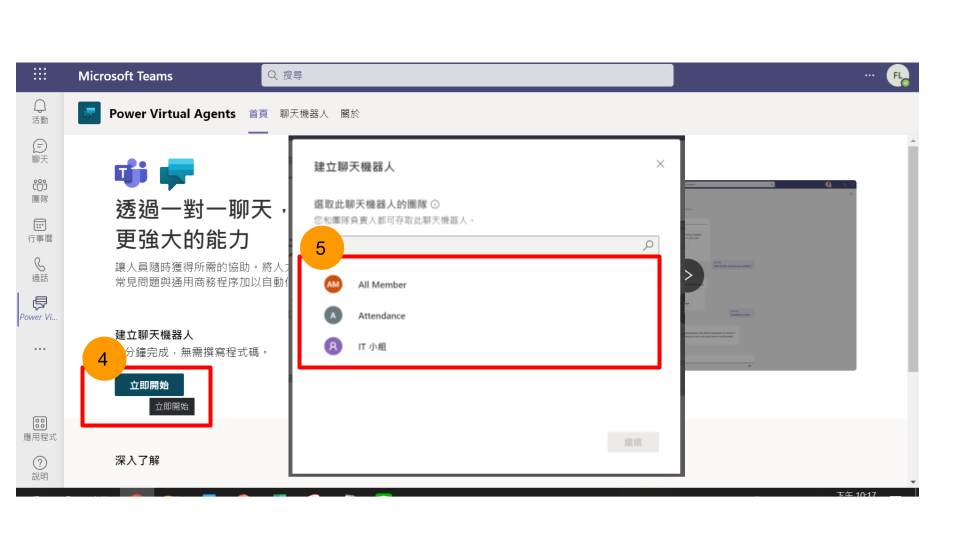
Task: Open the Chat section in sidebar
Action: pyautogui.click(x=40, y=151)
